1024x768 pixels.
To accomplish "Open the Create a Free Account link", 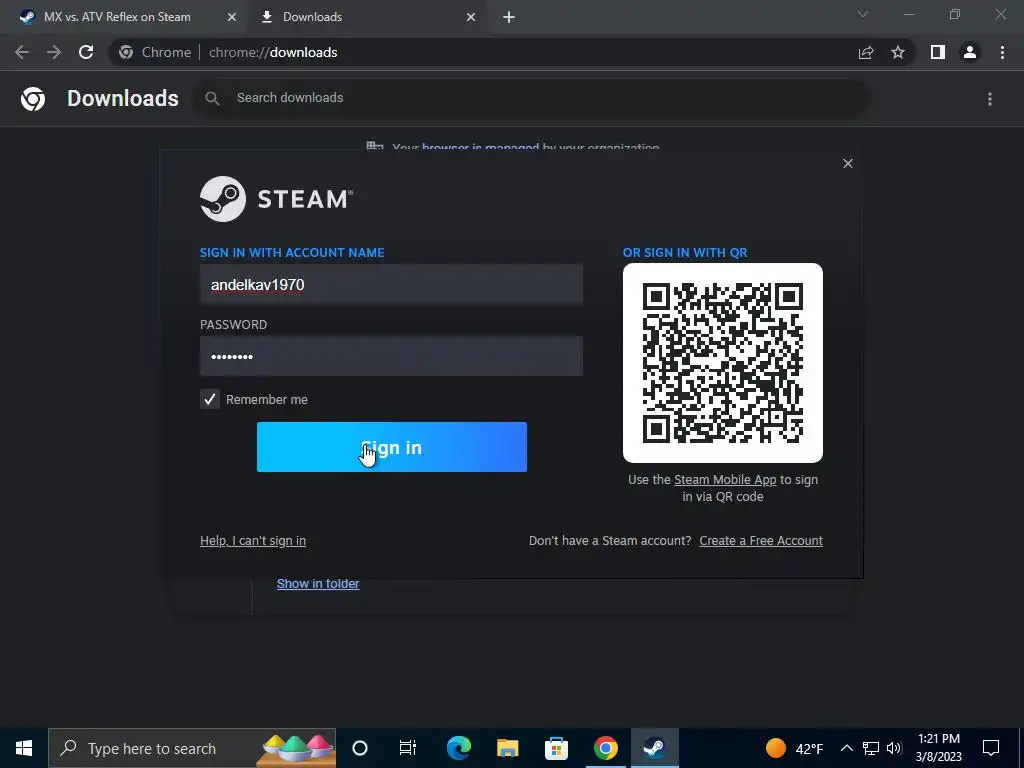I will coord(761,541).
